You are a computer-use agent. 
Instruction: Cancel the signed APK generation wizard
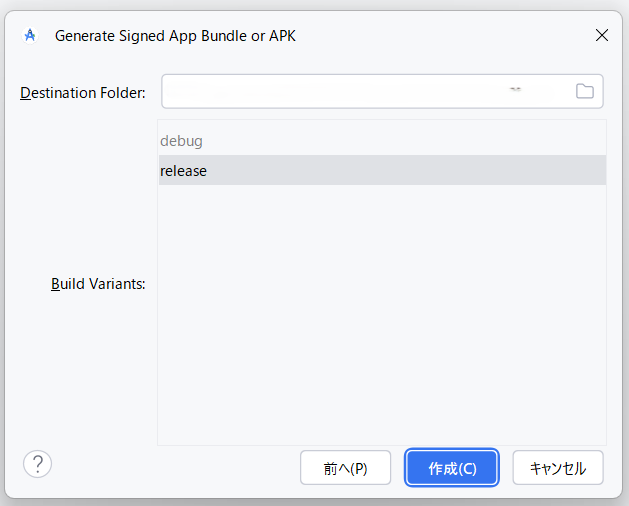click(557, 468)
